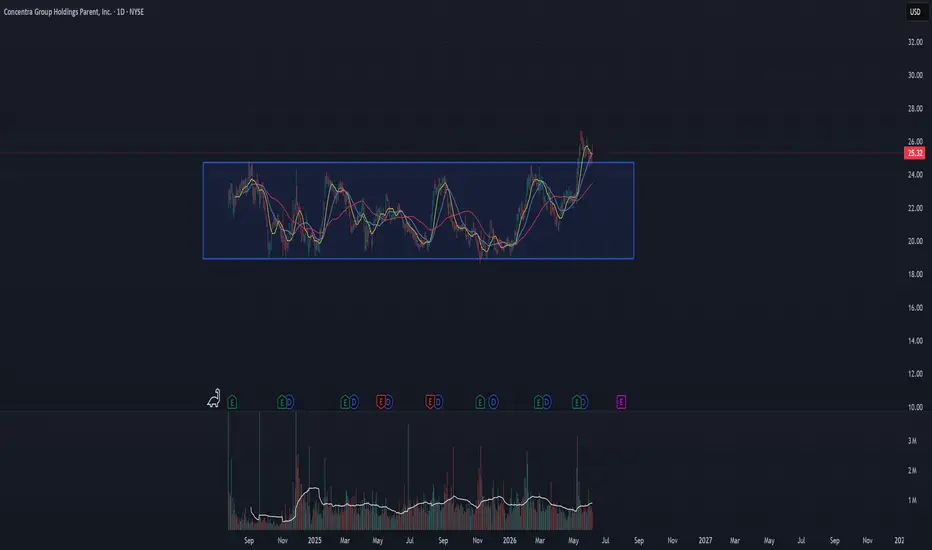Click the 2M volume axis label
The image size is (932, 550).
(912, 471)
